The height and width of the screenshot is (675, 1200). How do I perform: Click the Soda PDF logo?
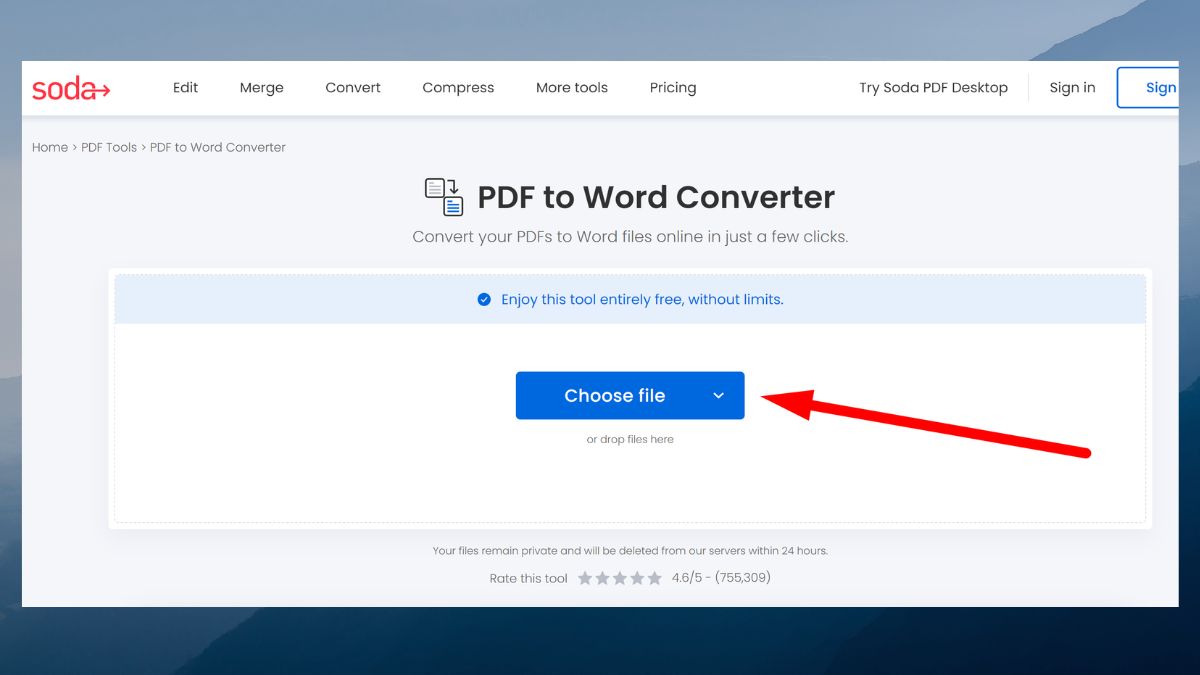click(x=71, y=88)
